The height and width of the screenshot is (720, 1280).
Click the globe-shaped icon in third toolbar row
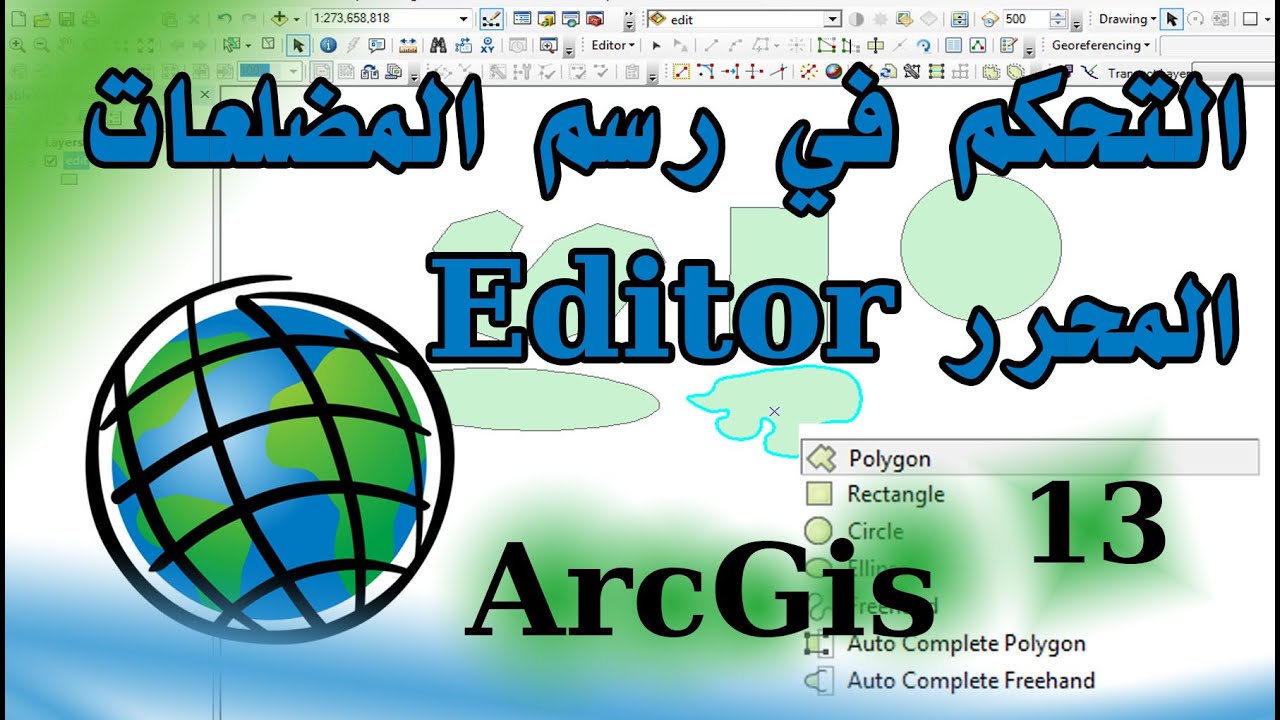click(832, 71)
